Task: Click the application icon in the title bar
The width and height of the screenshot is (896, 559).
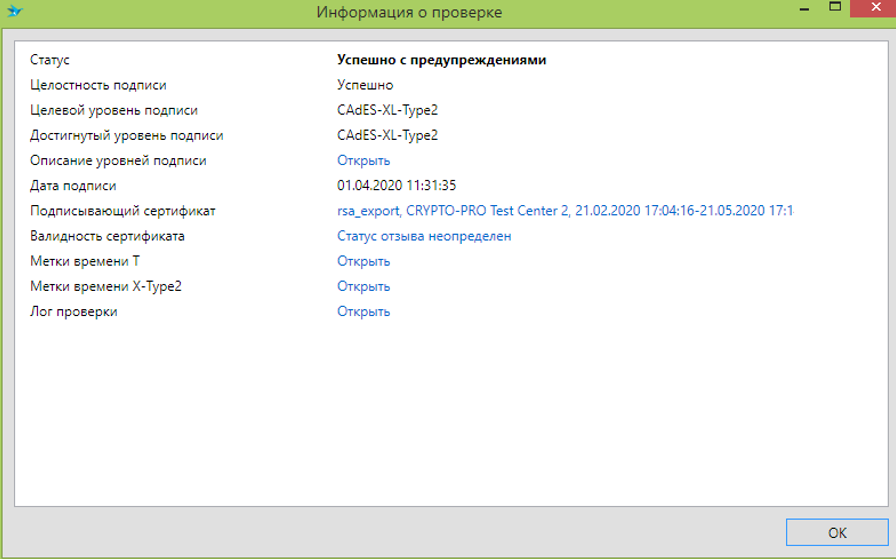Action: pyautogui.click(x=14, y=12)
